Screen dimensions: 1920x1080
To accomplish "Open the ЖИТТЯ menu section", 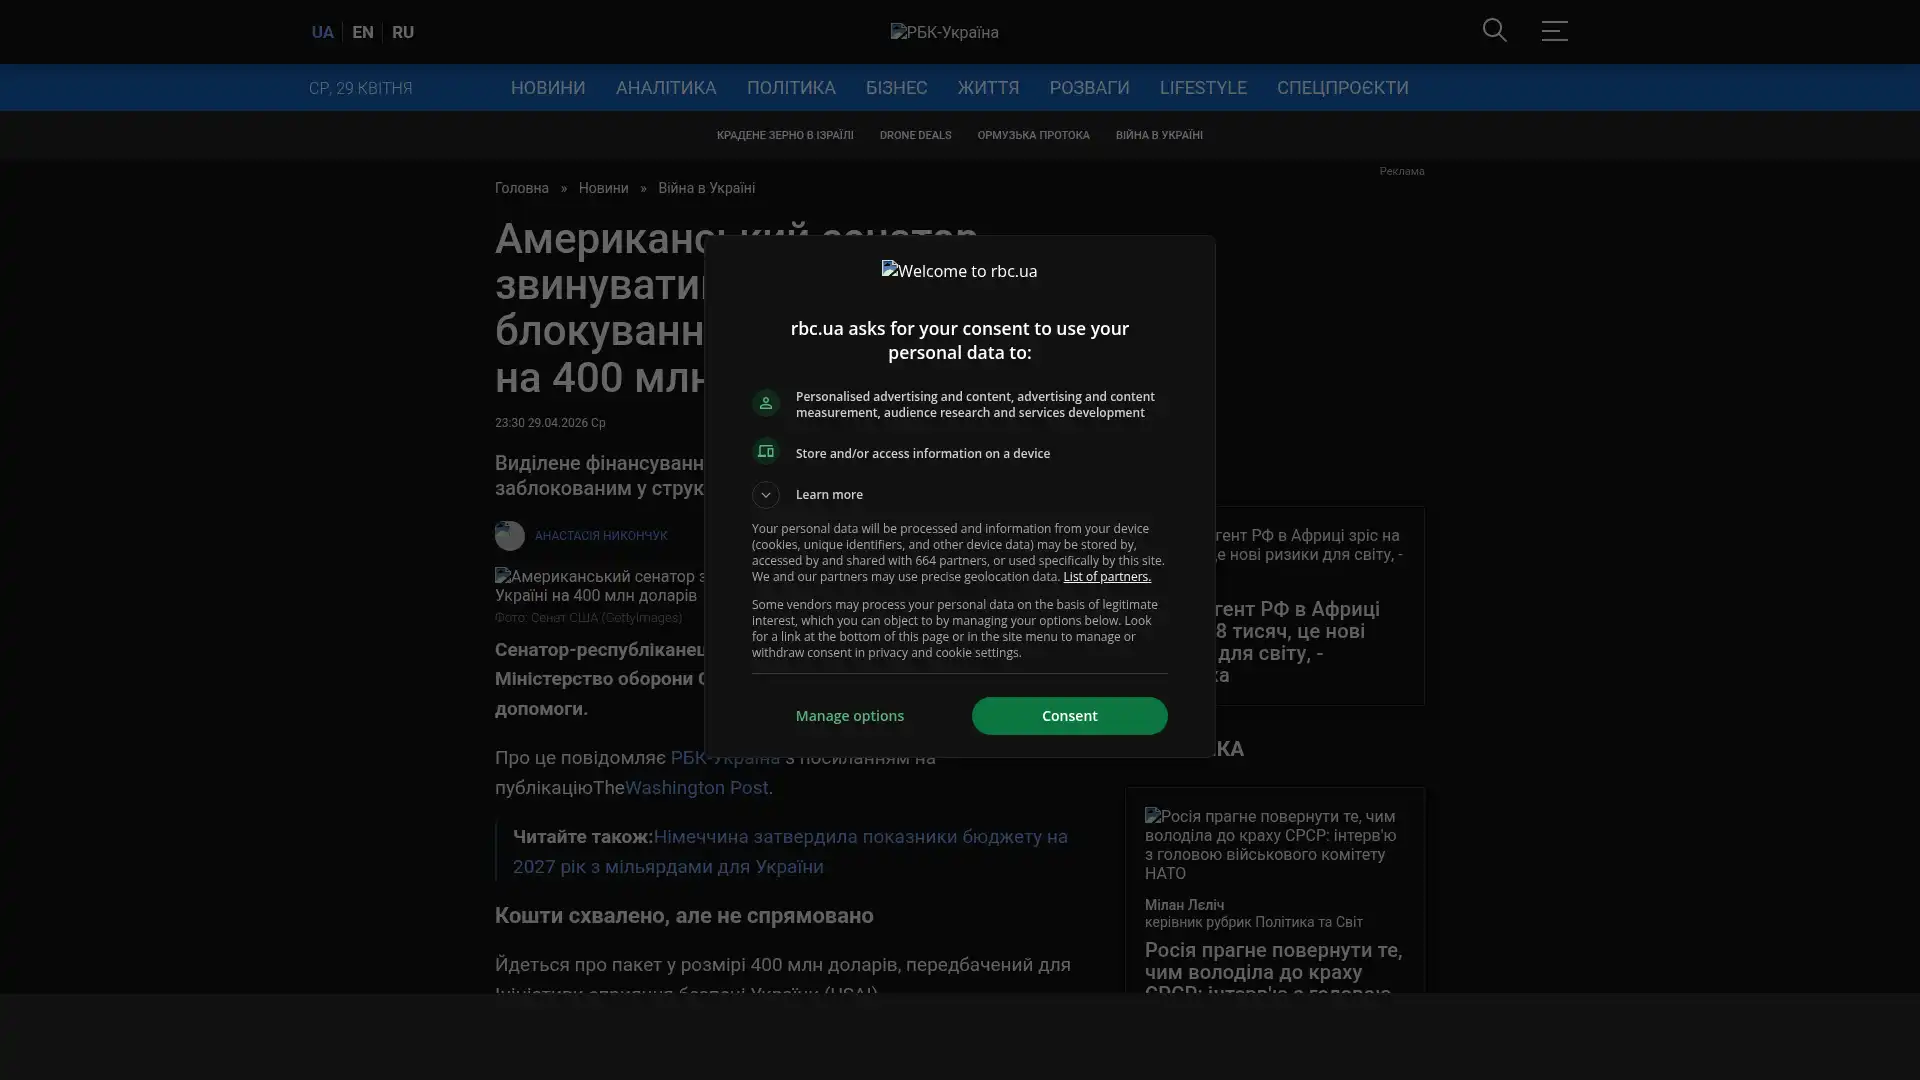I will point(988,88).
